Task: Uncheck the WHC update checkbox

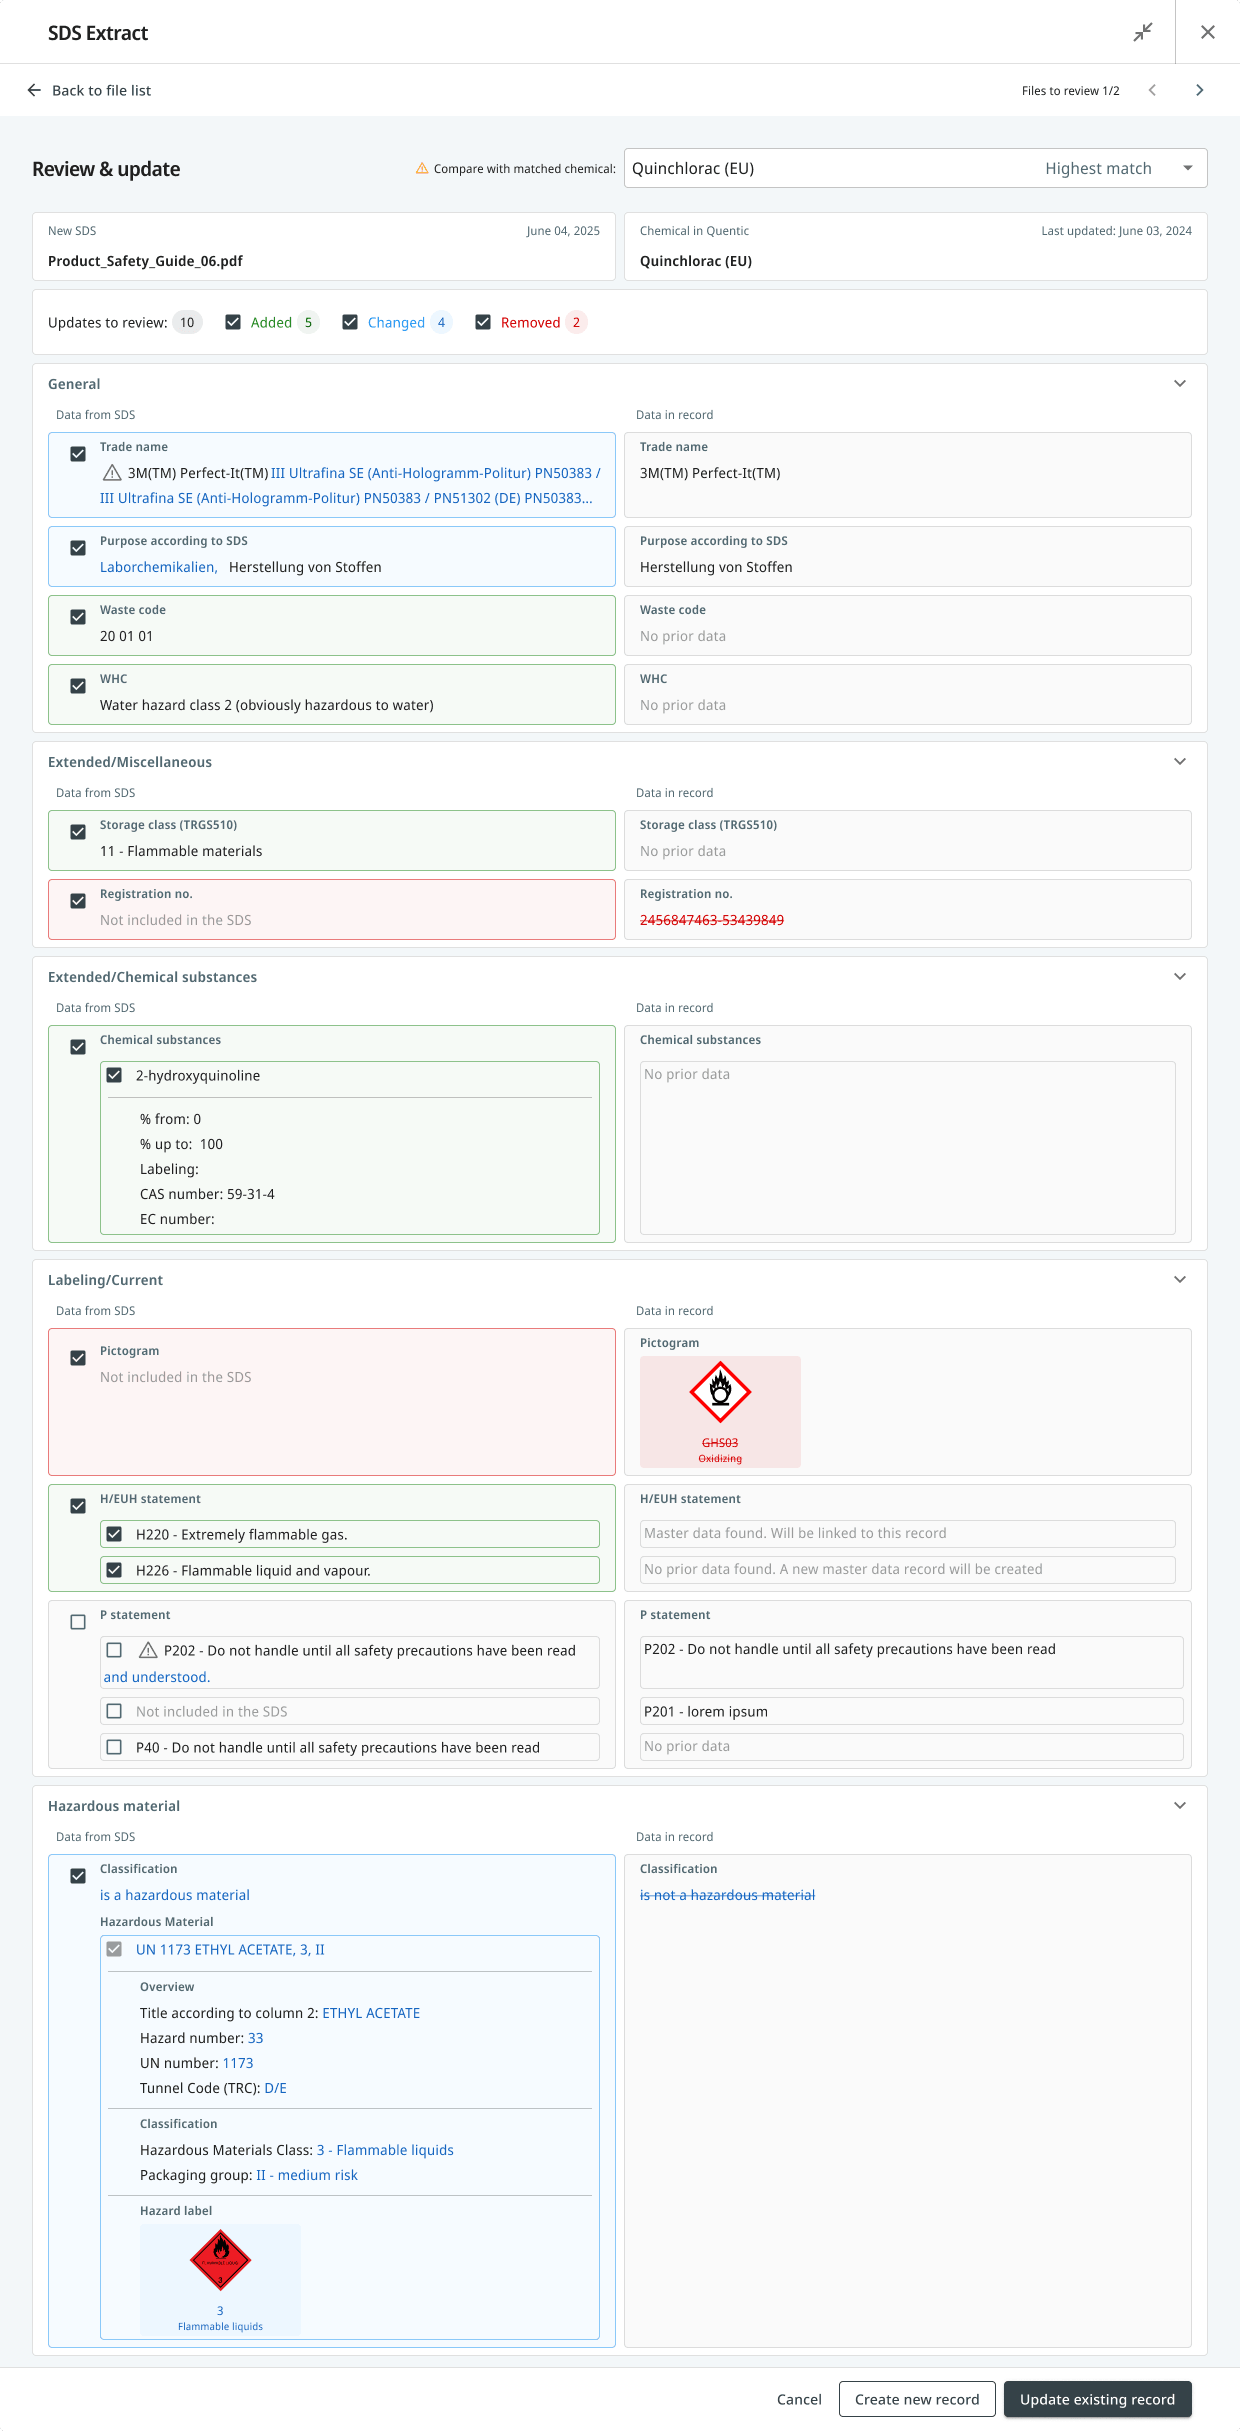Action: click(78, 686)
